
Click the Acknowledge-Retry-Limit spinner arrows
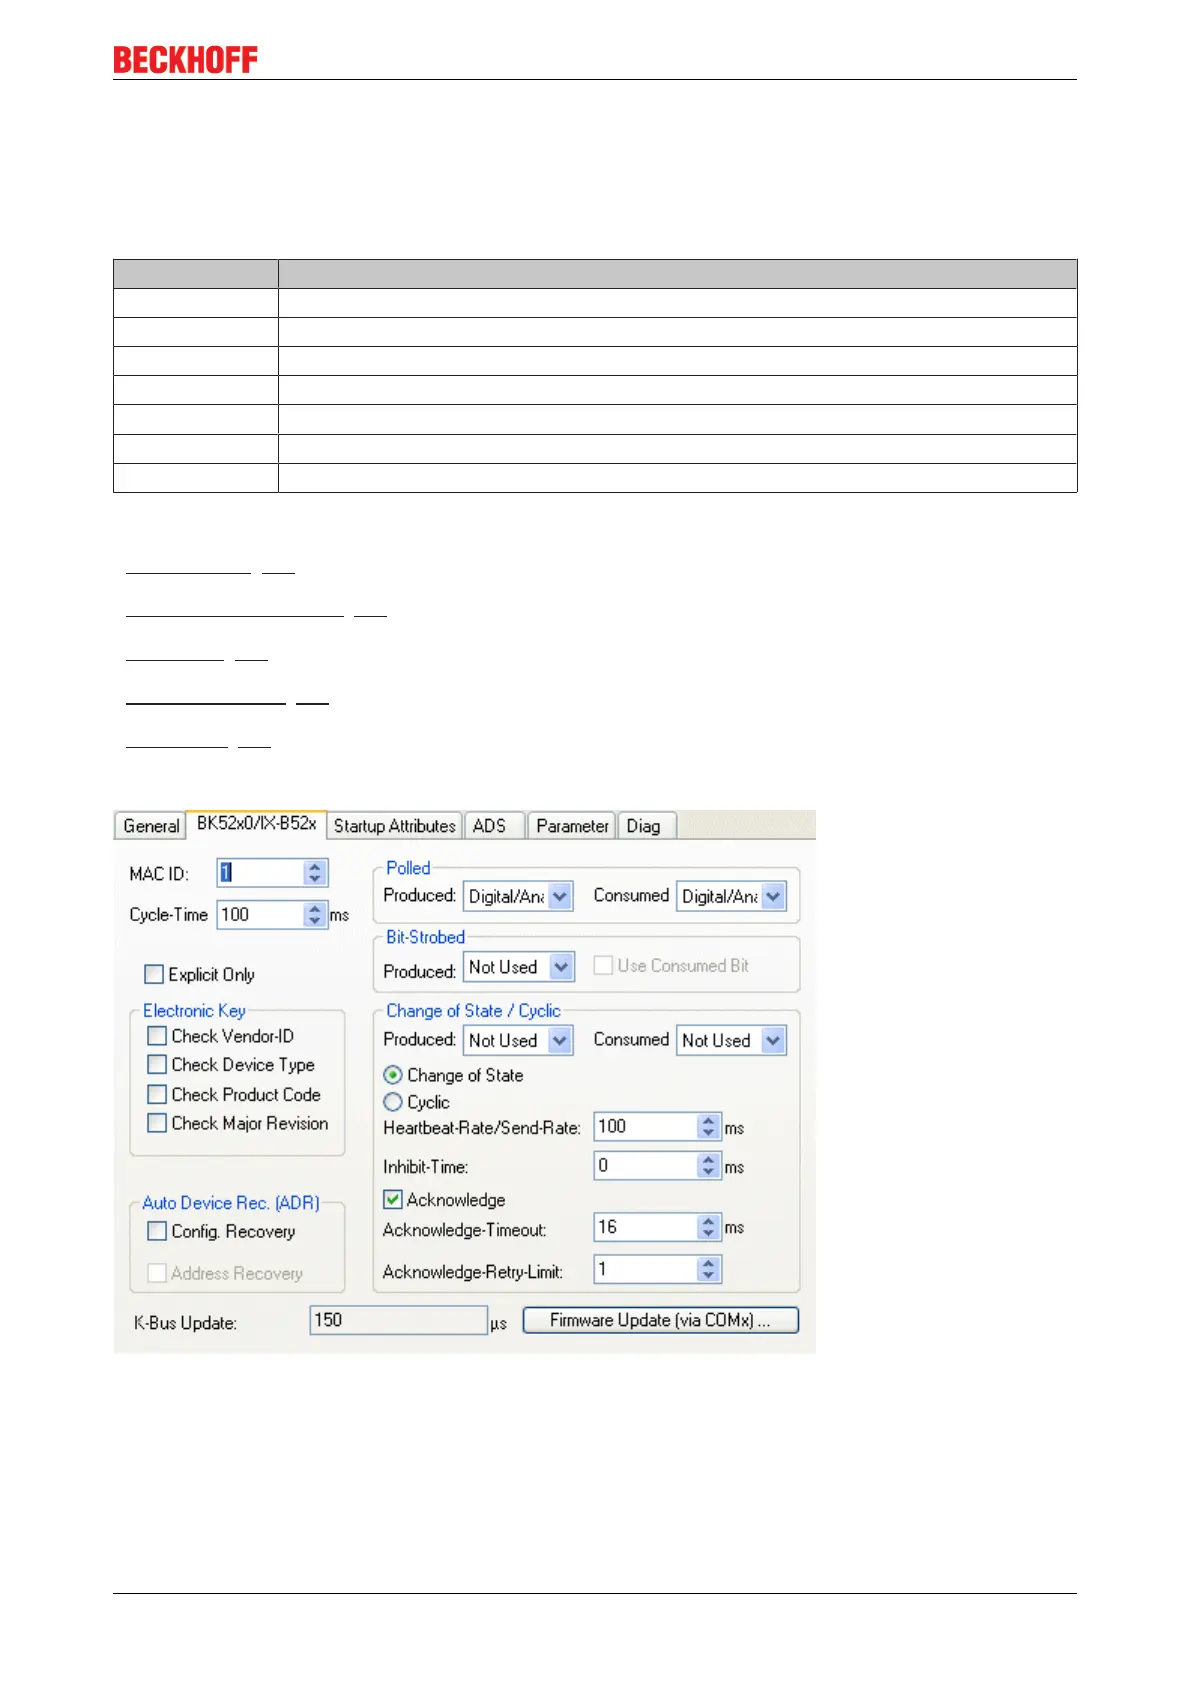pos(709,1269)
